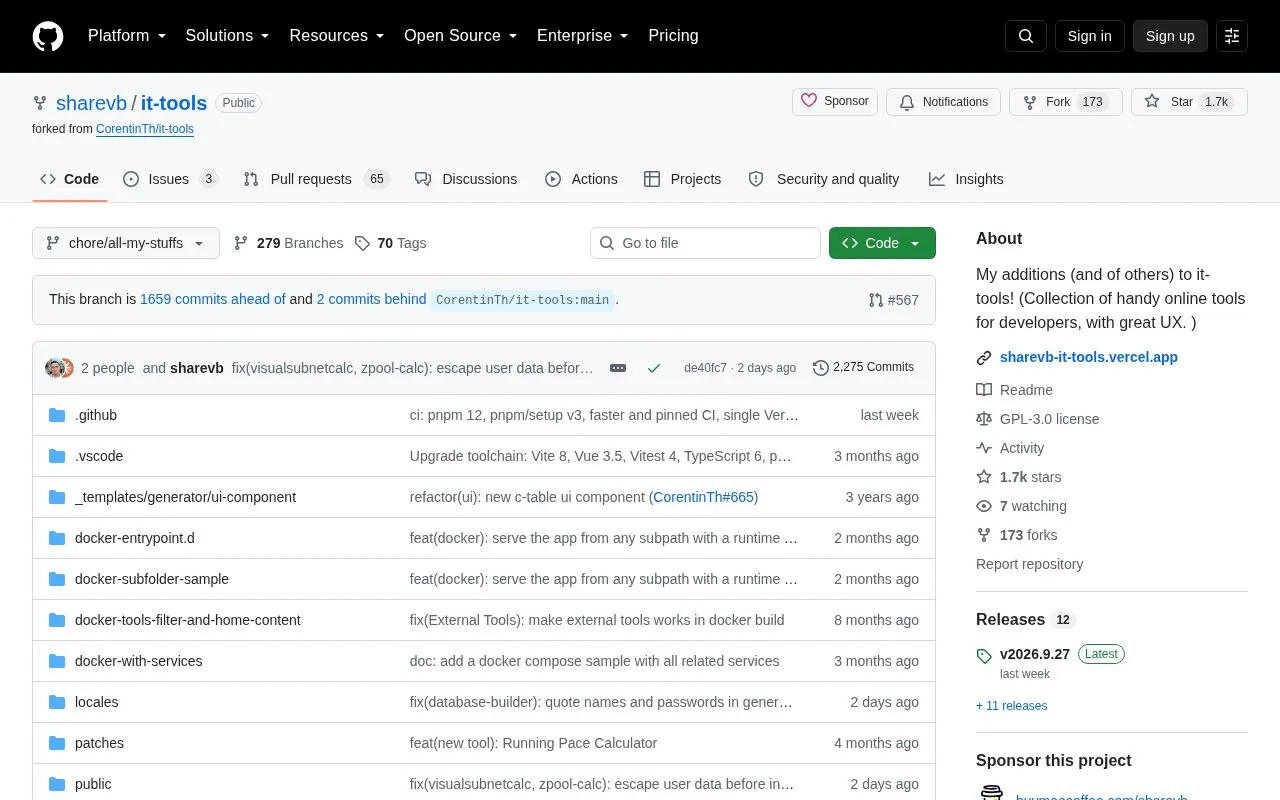View 70 Tags
Screen dimensions: 1280x800
(x=390, y=243)
